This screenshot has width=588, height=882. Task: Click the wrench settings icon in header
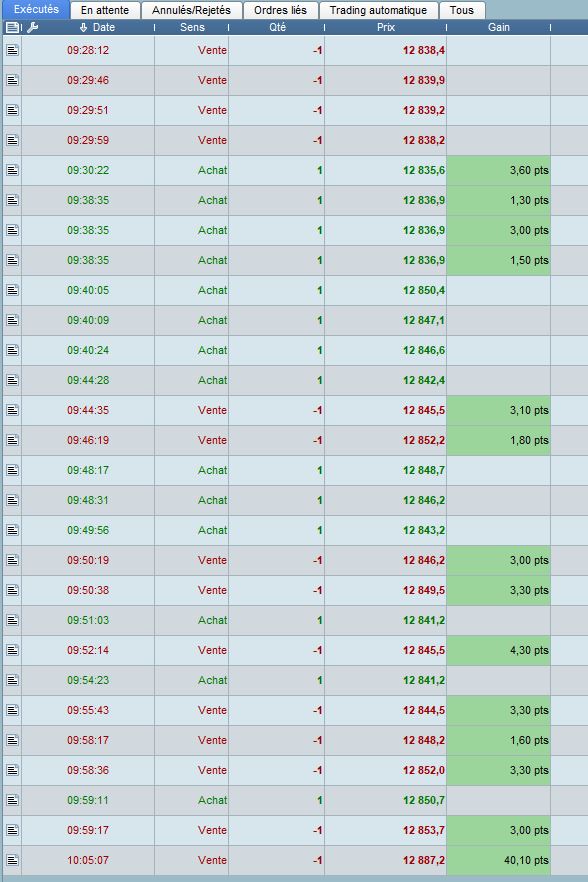coord(33,27)
